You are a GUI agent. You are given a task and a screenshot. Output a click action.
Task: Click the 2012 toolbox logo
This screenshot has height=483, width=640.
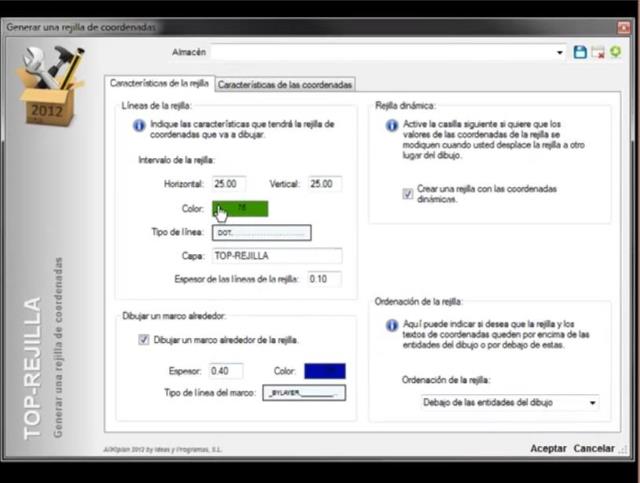click(x=51, y=85)
